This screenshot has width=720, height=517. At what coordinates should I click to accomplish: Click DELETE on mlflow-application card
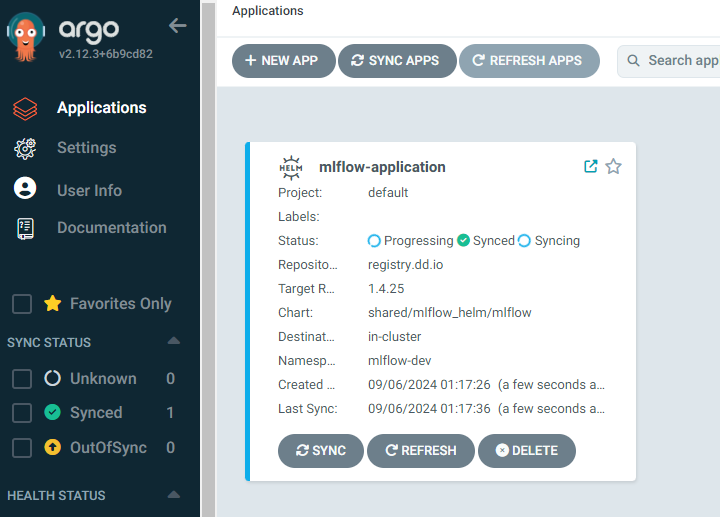(x=527, y=451)
